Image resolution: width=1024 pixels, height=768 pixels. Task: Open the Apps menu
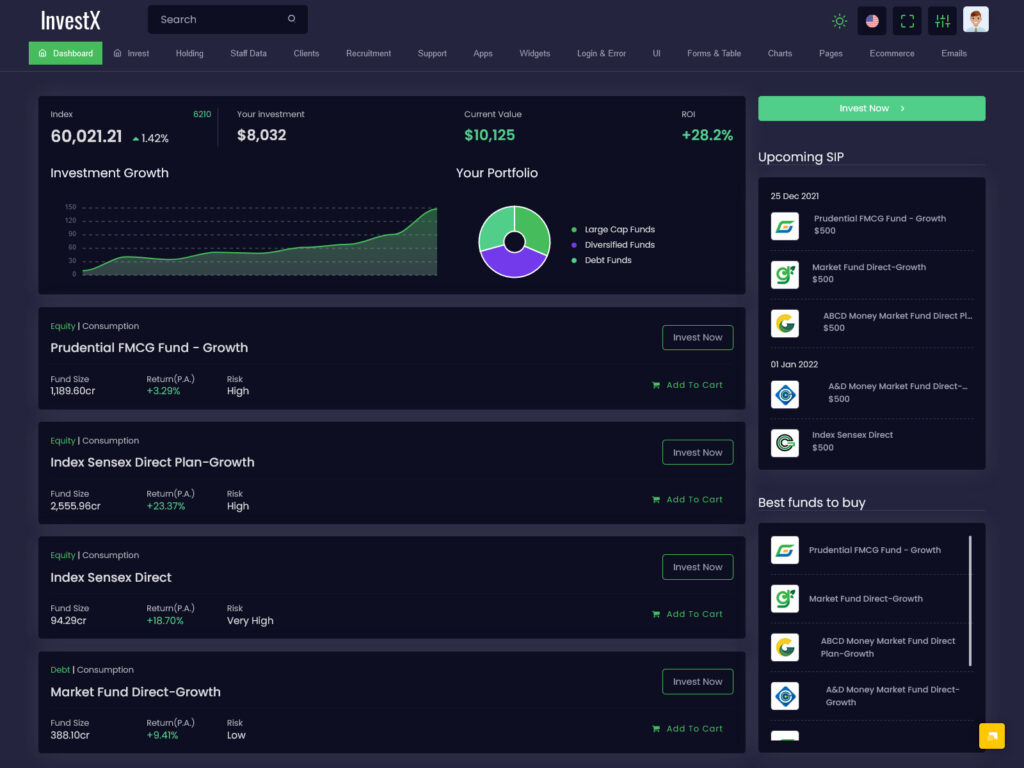click(x=483, y=54)
